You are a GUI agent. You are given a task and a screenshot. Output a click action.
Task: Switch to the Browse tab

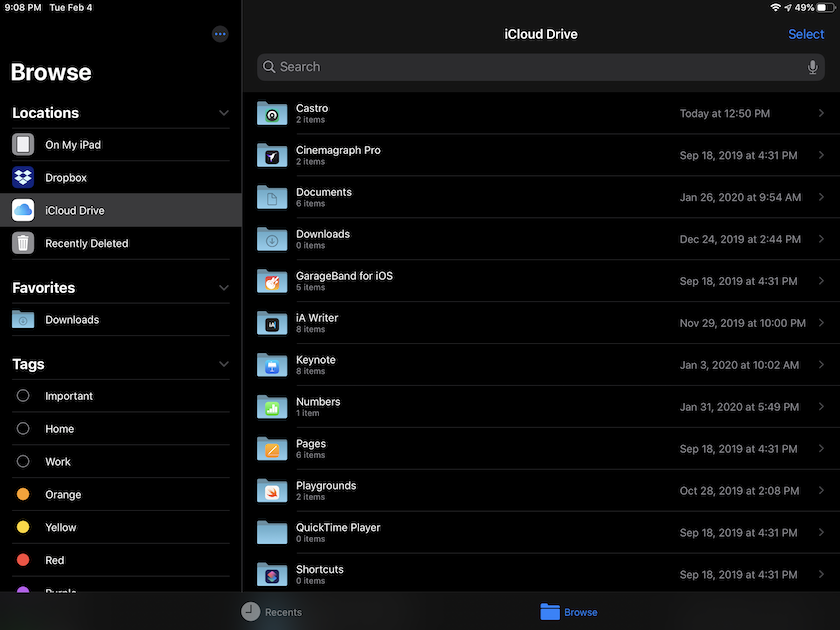coord(569,612)
